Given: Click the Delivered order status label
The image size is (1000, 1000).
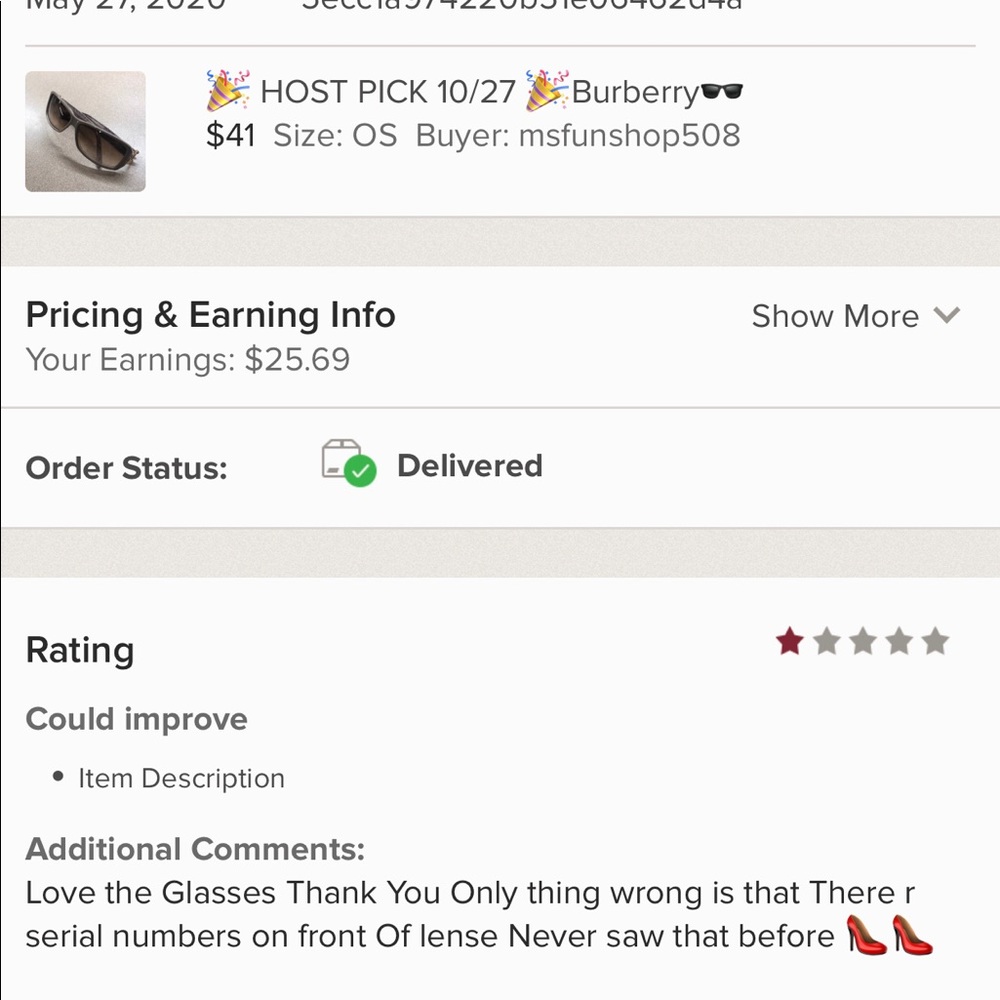Looking at the screenshot, I should tap(470, 466).
